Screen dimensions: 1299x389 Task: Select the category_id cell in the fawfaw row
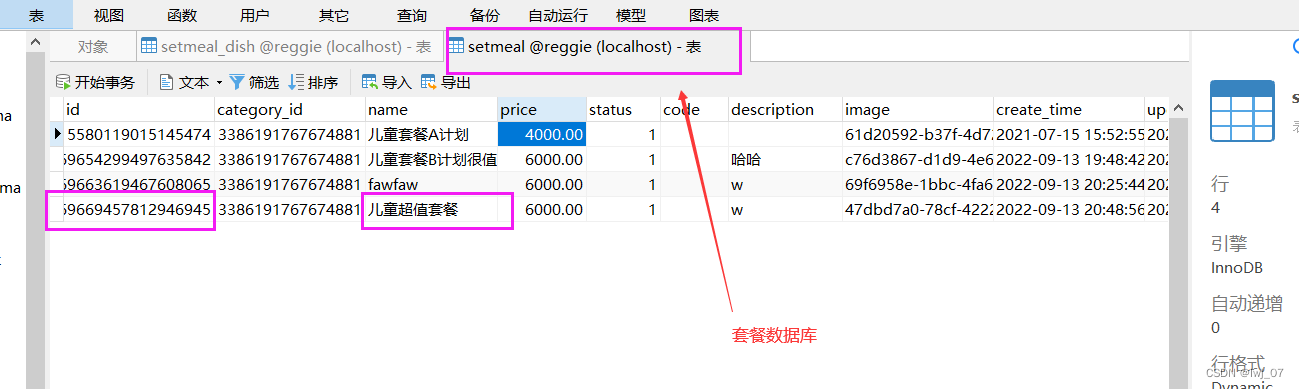(289, 184)
